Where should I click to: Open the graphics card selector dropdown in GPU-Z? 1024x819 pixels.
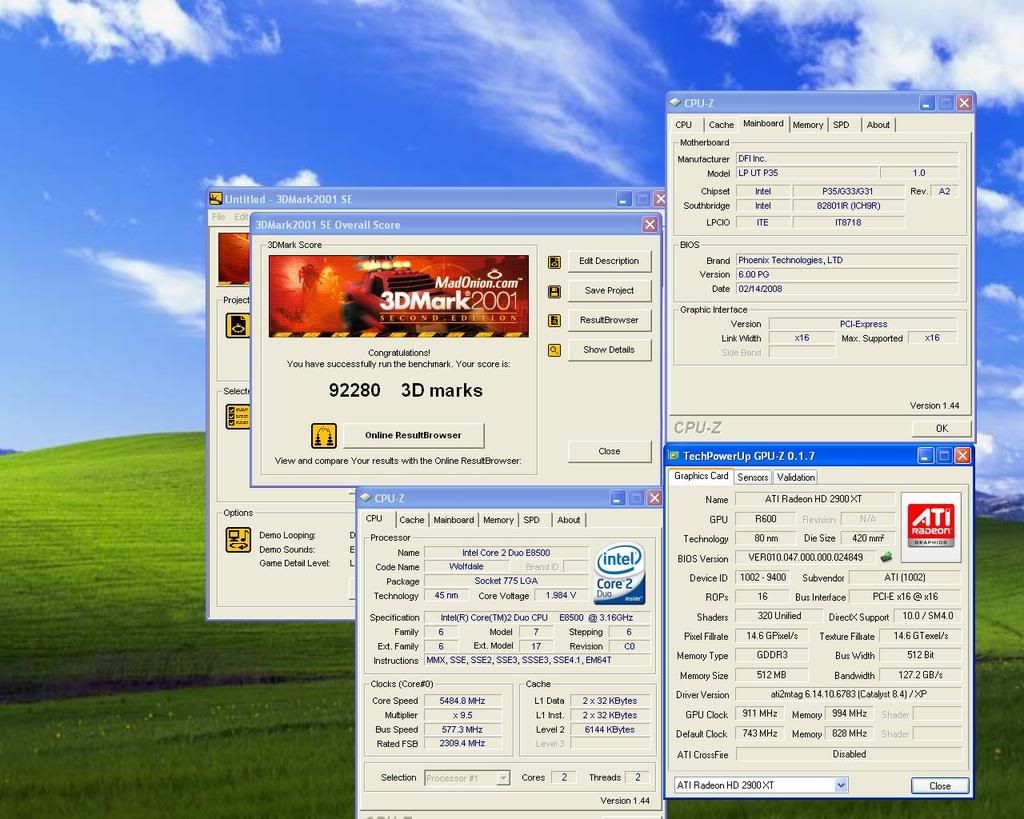pyautogui.click(x=840, y=785)
